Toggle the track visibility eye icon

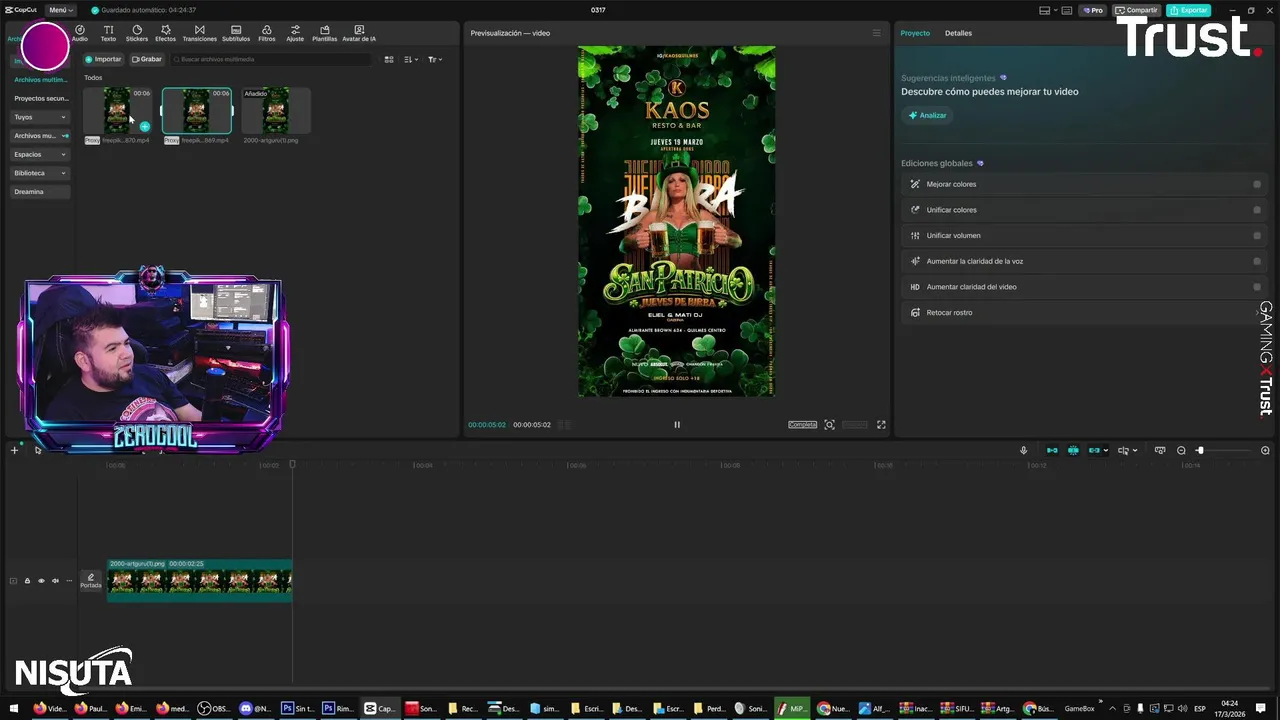(41, 581)
